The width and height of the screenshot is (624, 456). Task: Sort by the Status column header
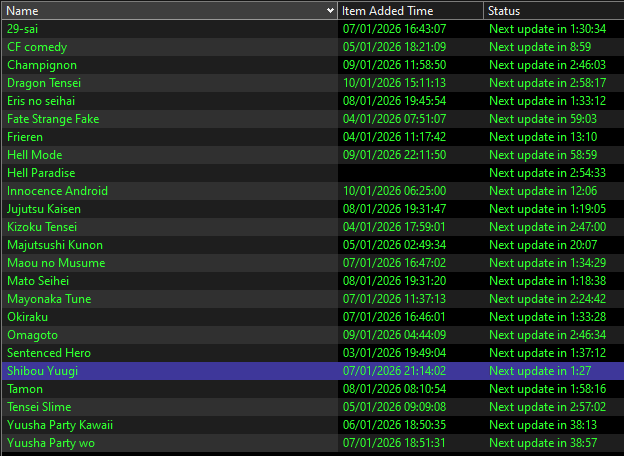[554, 11]
